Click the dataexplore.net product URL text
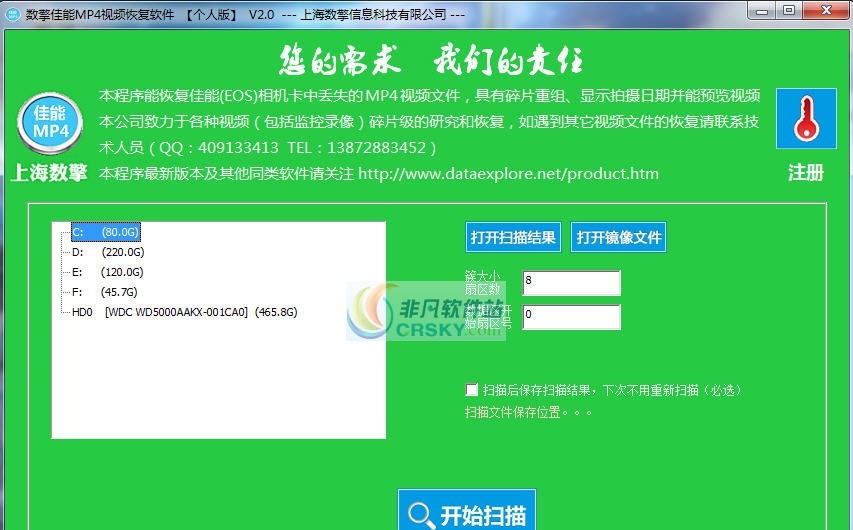The image size is (853, 530). point(508,174)
